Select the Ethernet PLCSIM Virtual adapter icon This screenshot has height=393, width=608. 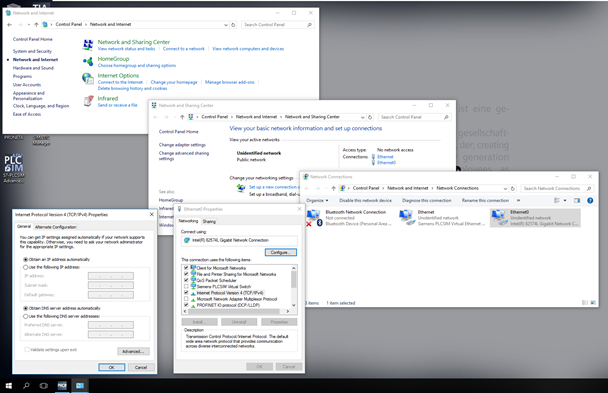(407, 217)
